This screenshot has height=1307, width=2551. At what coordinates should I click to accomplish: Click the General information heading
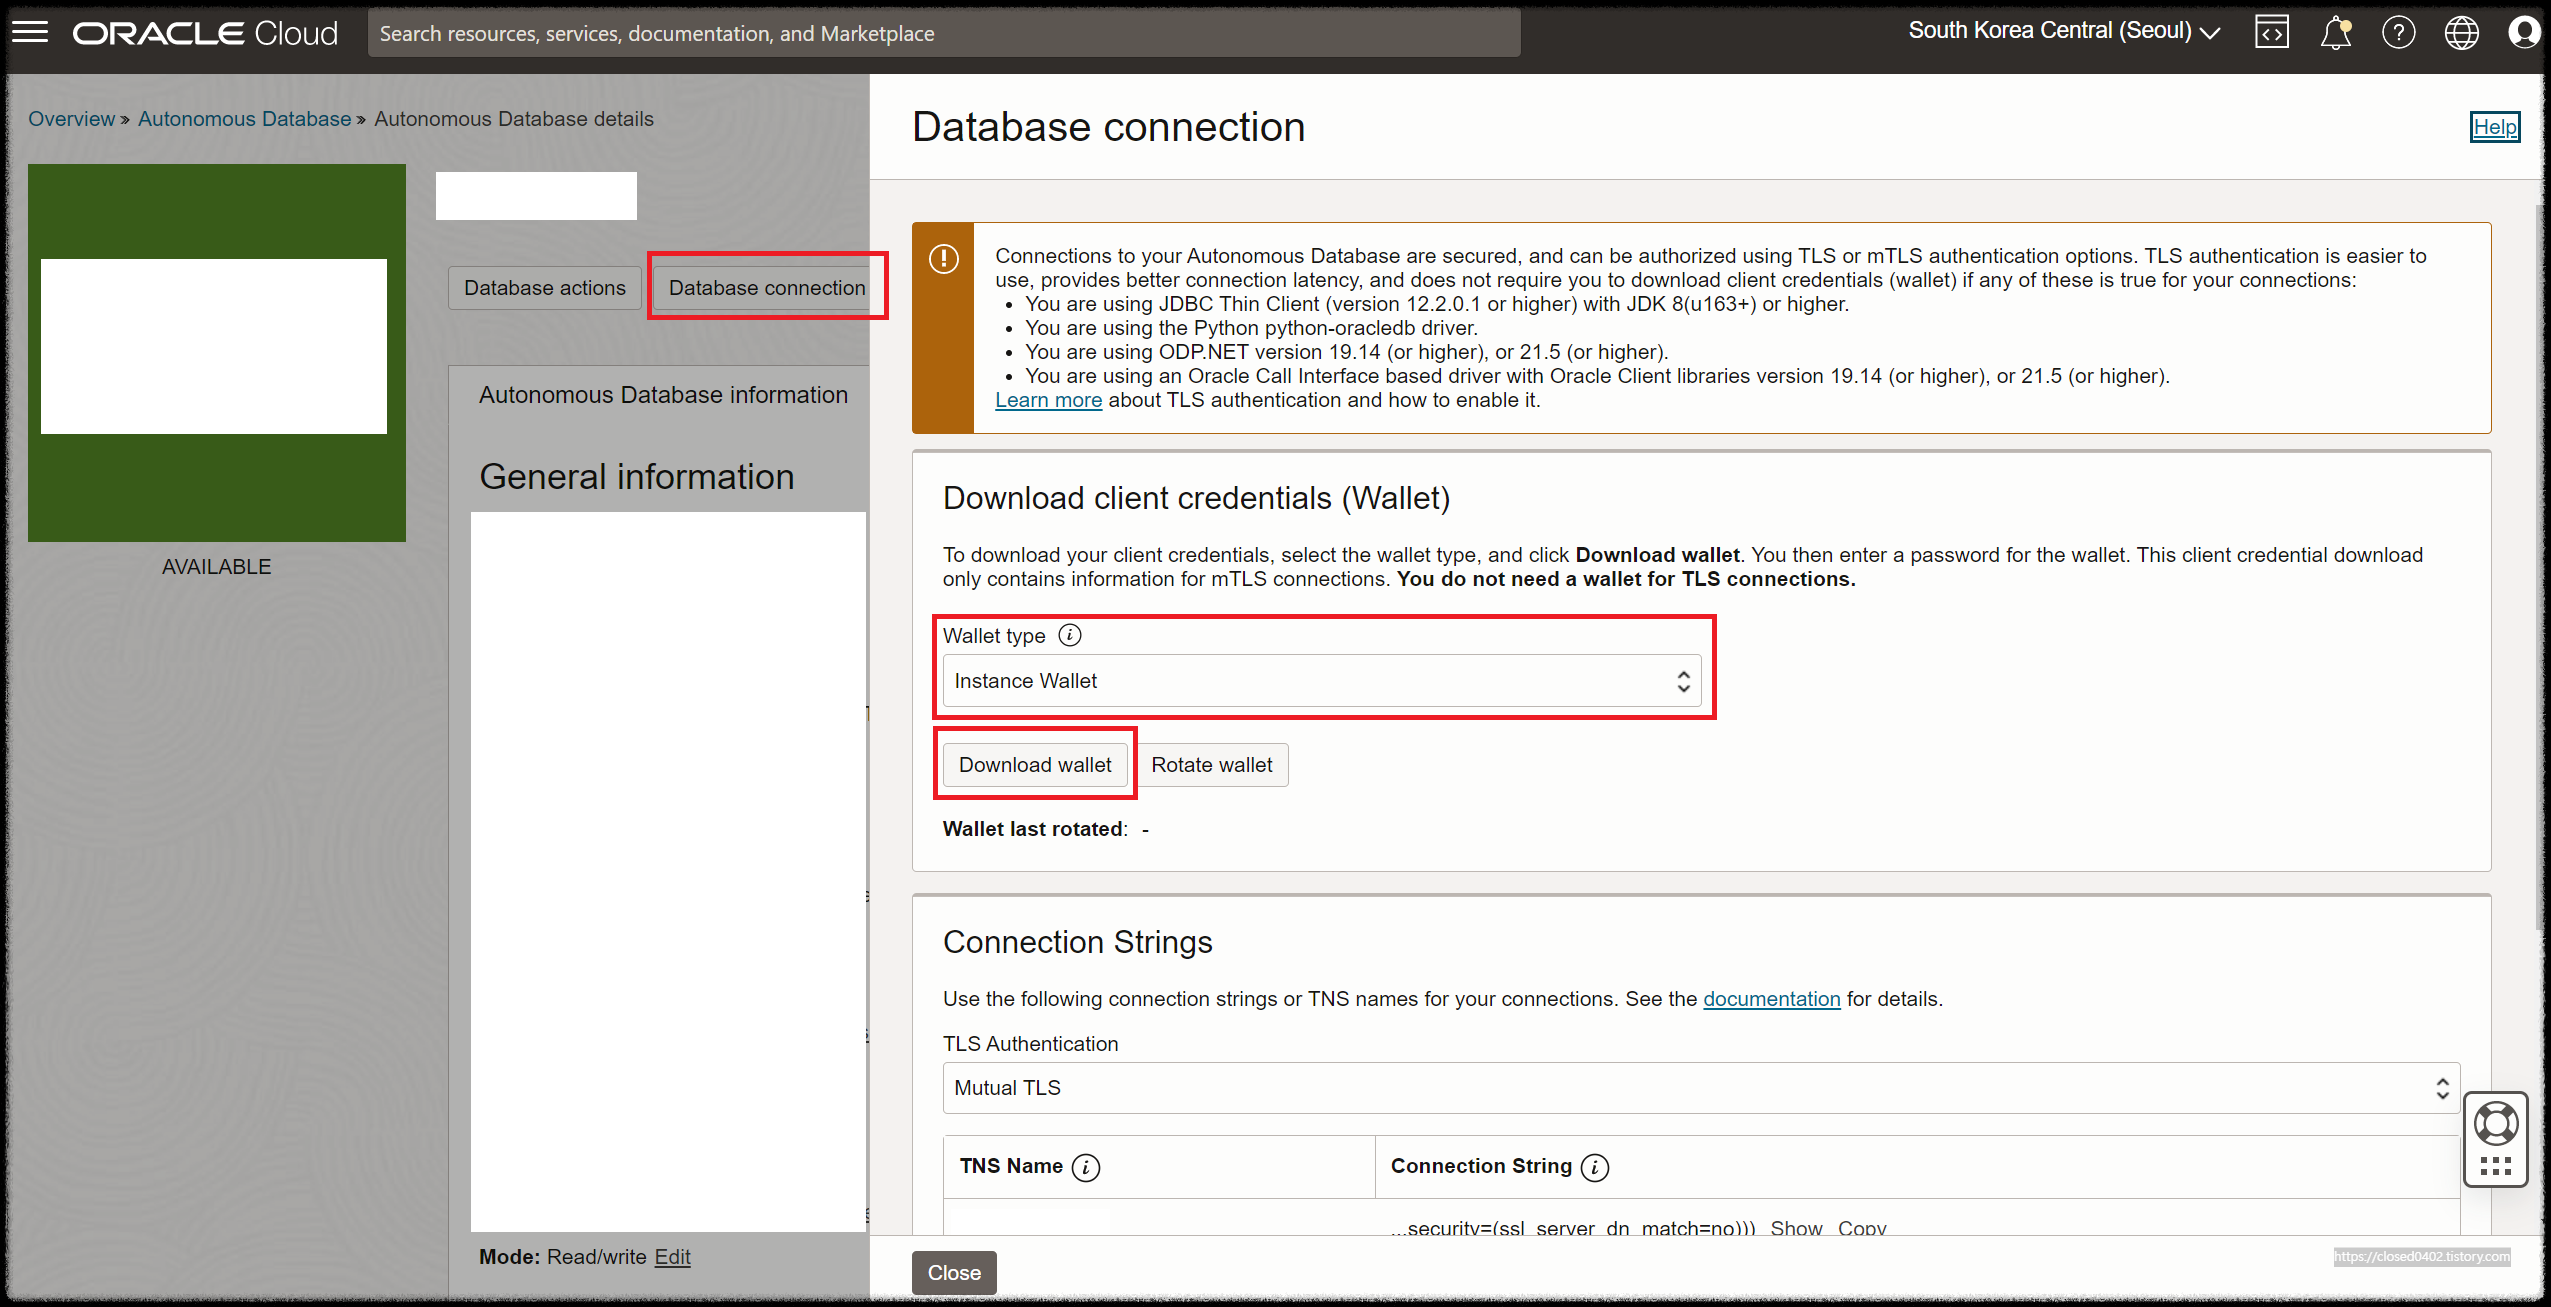tap(636, 477)
